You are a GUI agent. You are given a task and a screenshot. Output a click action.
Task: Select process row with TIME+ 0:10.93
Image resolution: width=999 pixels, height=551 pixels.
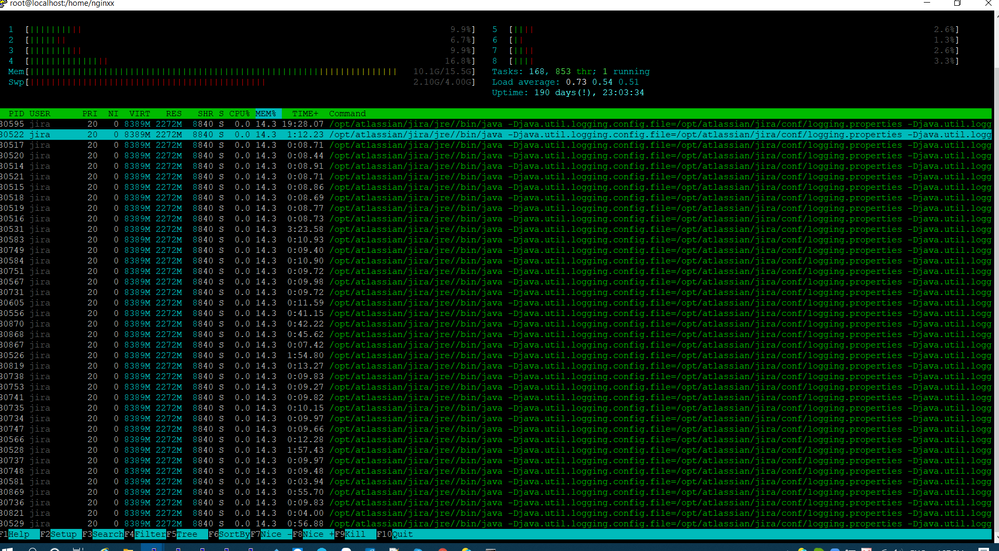[x=496, y=240]
